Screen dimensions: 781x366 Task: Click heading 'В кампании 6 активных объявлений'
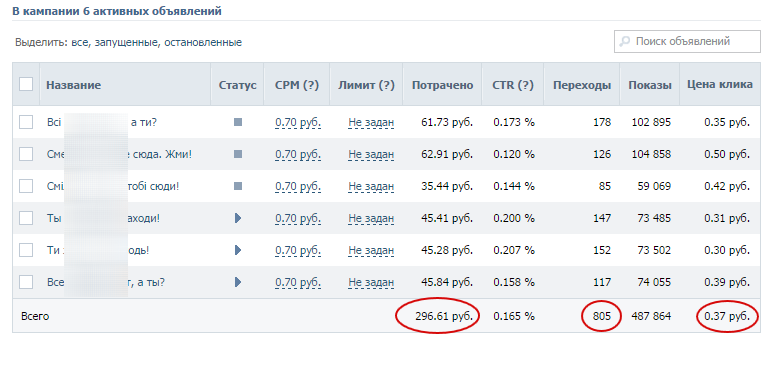117,11
